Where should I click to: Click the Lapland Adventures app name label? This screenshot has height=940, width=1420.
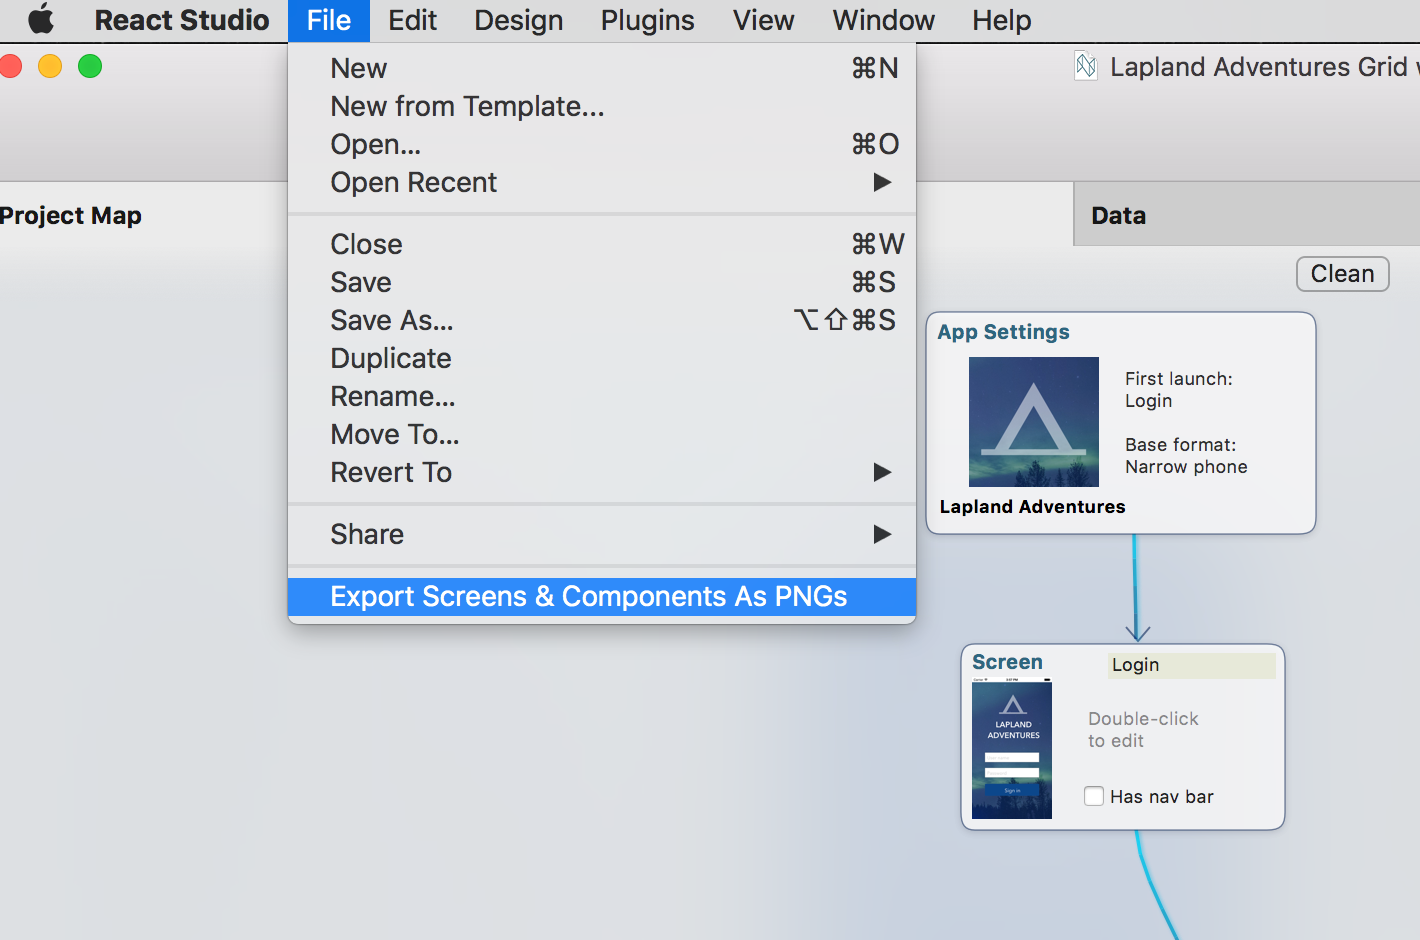tap(1032, 507)
